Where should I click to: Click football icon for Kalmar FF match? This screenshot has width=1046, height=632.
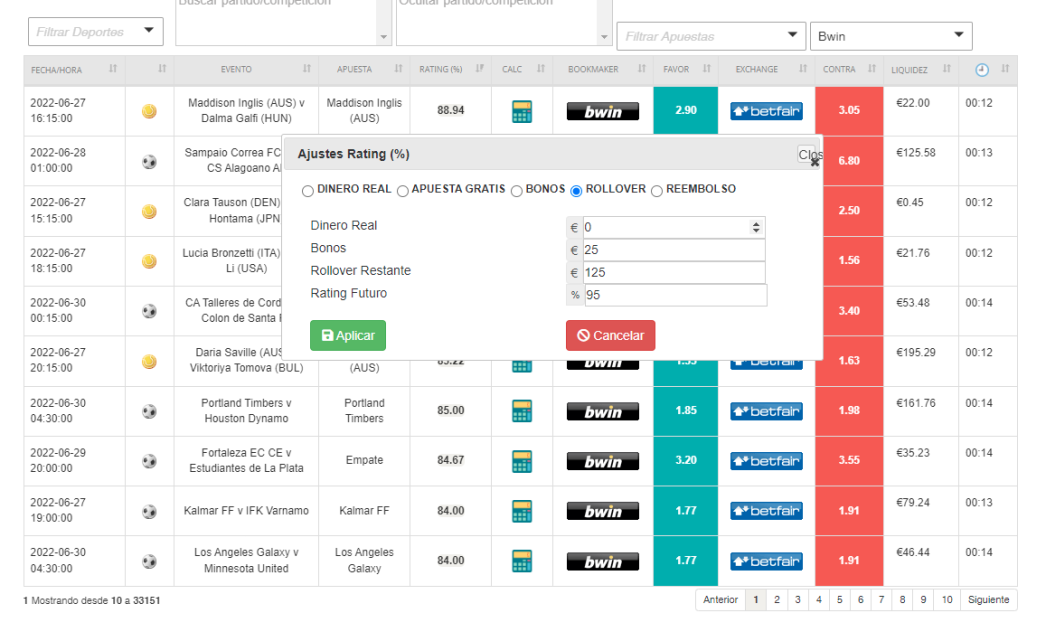(149, 512)
